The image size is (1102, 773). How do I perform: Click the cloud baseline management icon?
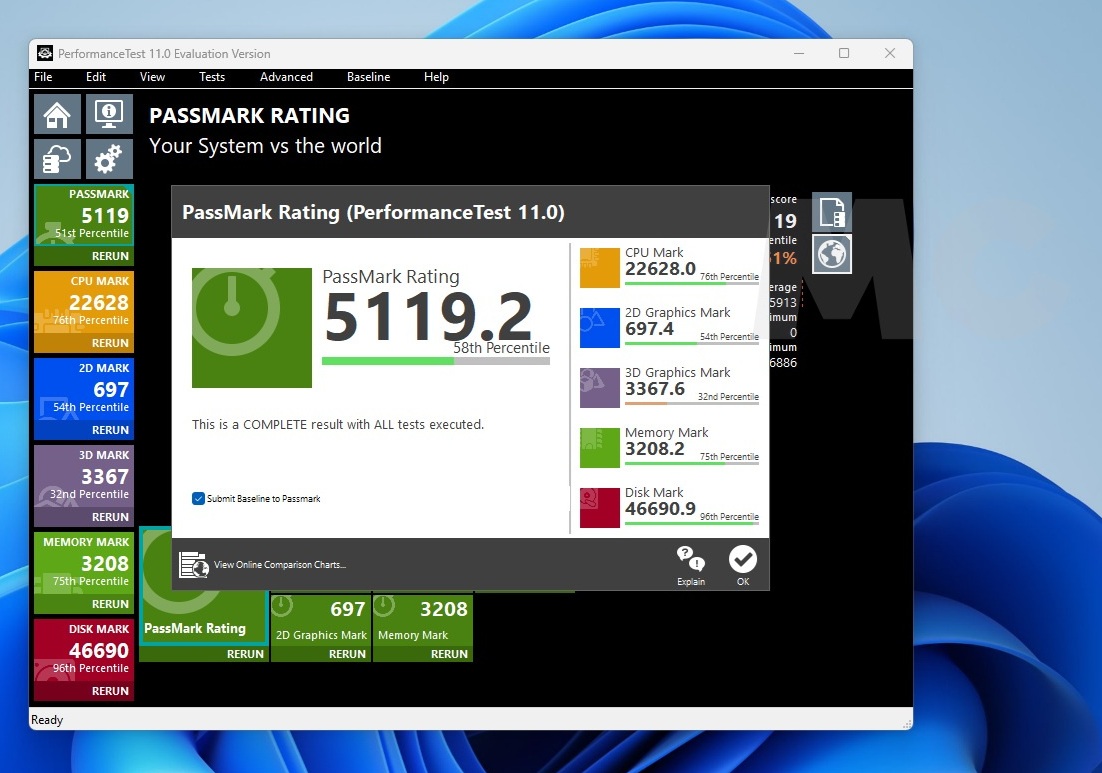[57, 159]
